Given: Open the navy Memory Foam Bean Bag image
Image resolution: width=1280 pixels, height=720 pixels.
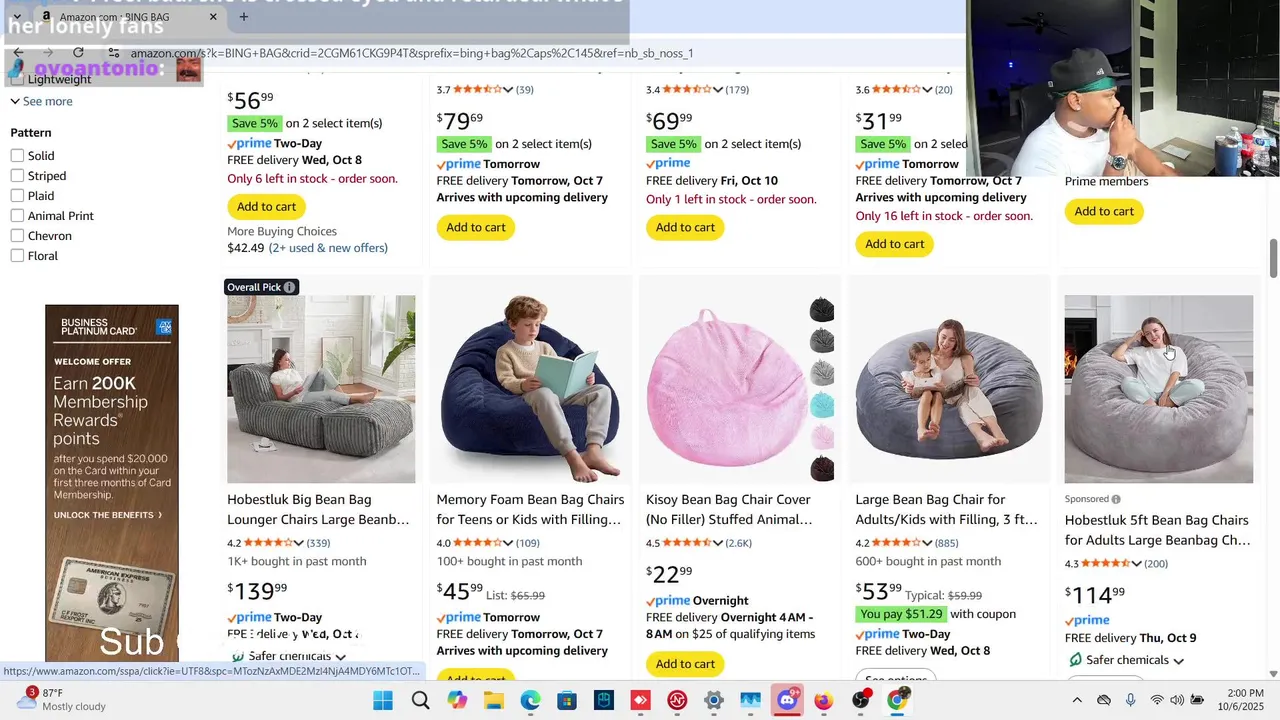Looking at the screenshot, I should click(x=531, y=389).
